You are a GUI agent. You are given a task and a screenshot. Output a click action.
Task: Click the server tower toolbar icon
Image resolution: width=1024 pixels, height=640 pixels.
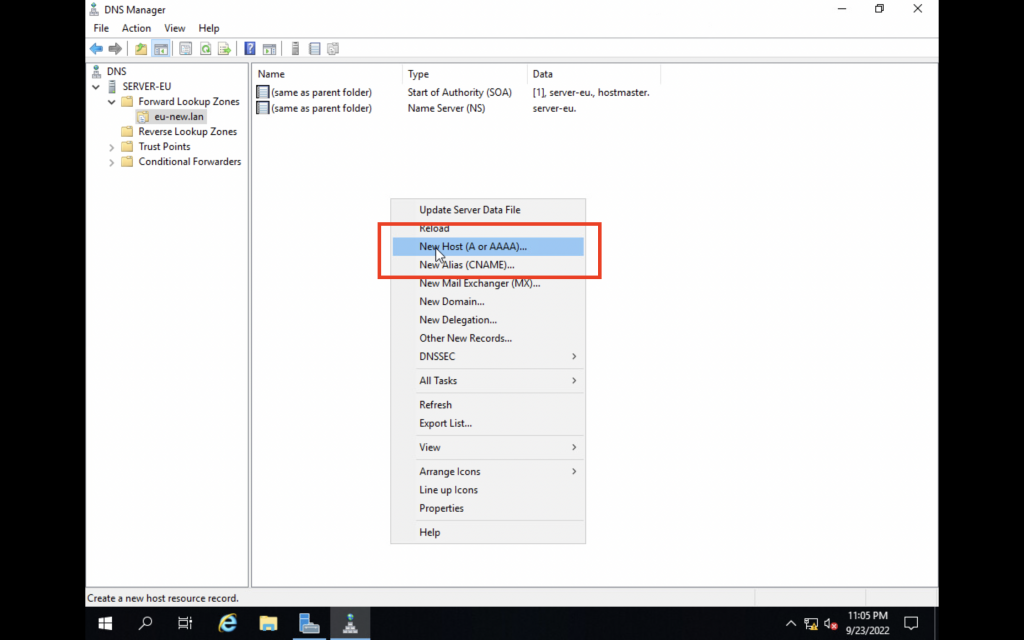[x=295, y=49]
